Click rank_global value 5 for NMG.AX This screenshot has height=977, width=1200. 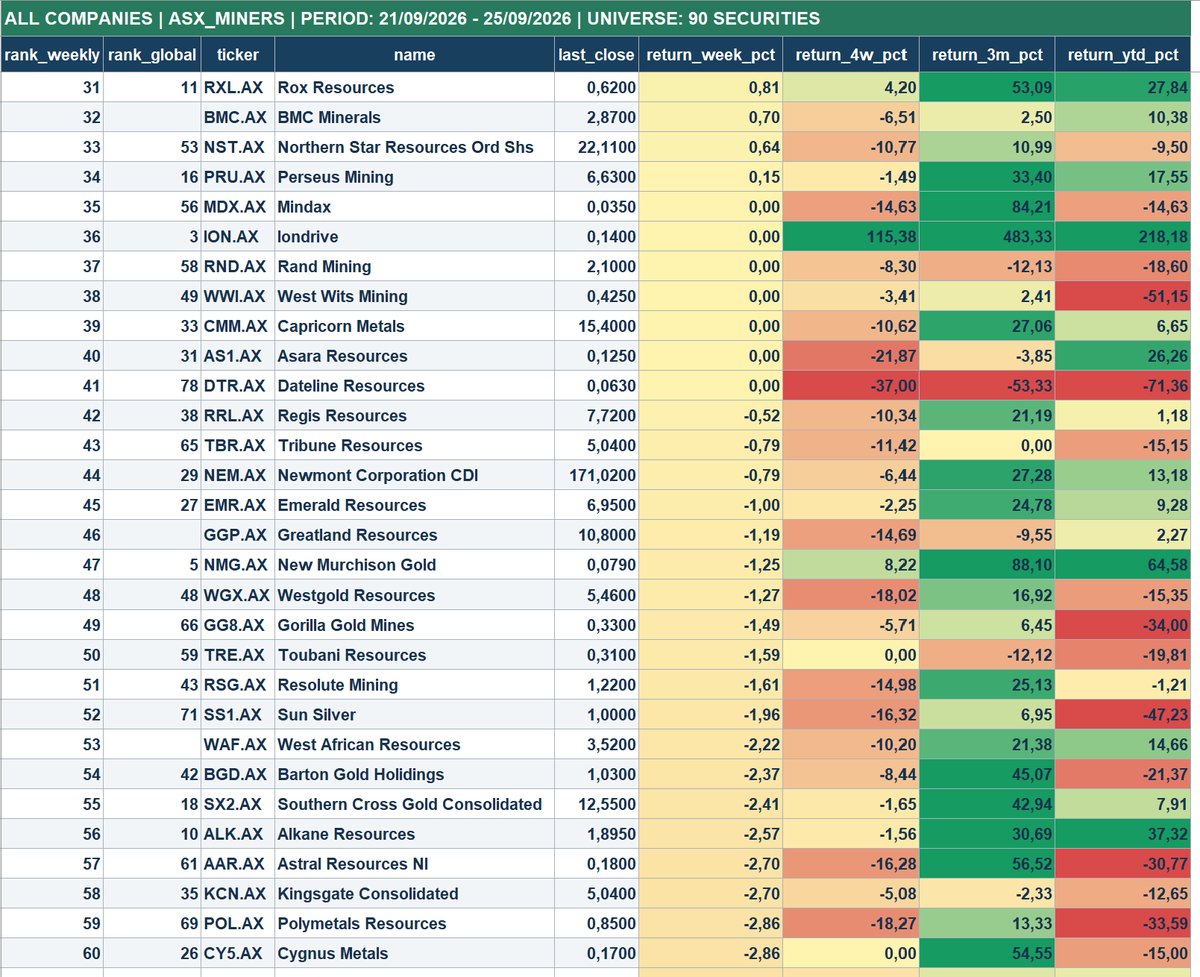152,565
